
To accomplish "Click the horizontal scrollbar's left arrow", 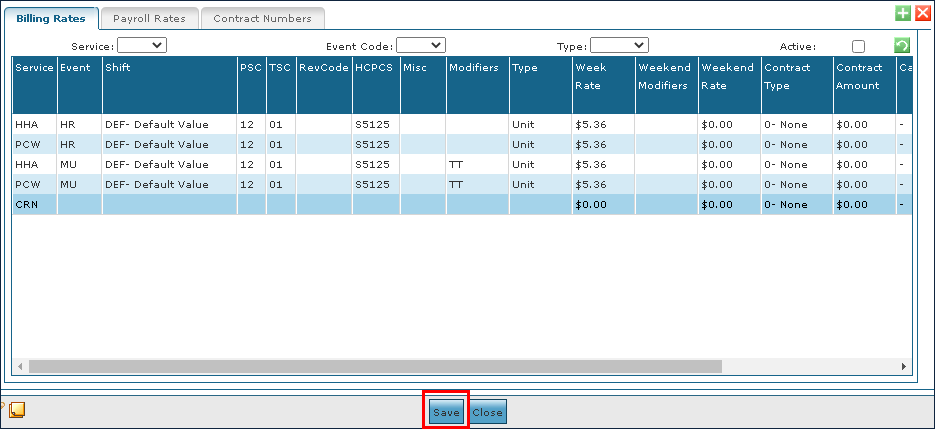I will pyautogui.click(x=20, y=367).
